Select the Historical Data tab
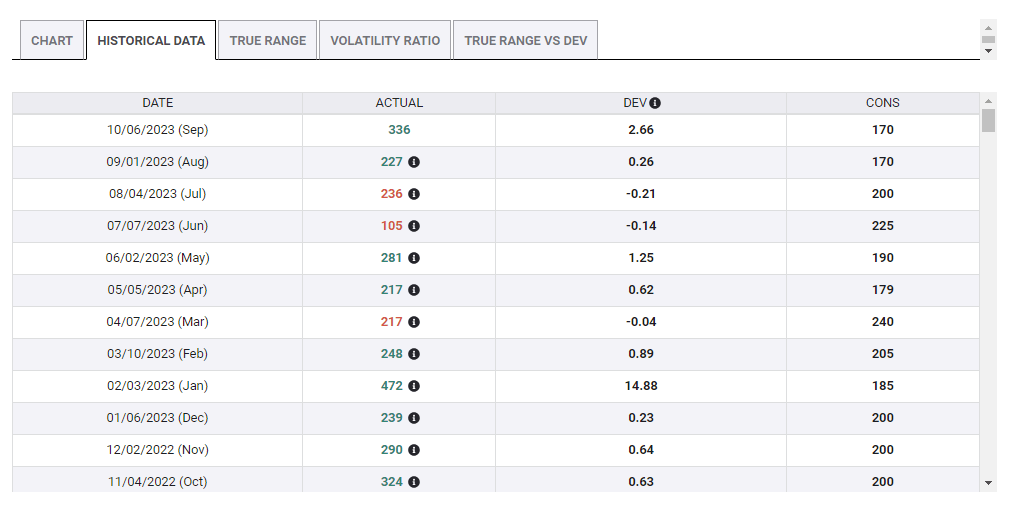 coord(151,41)
